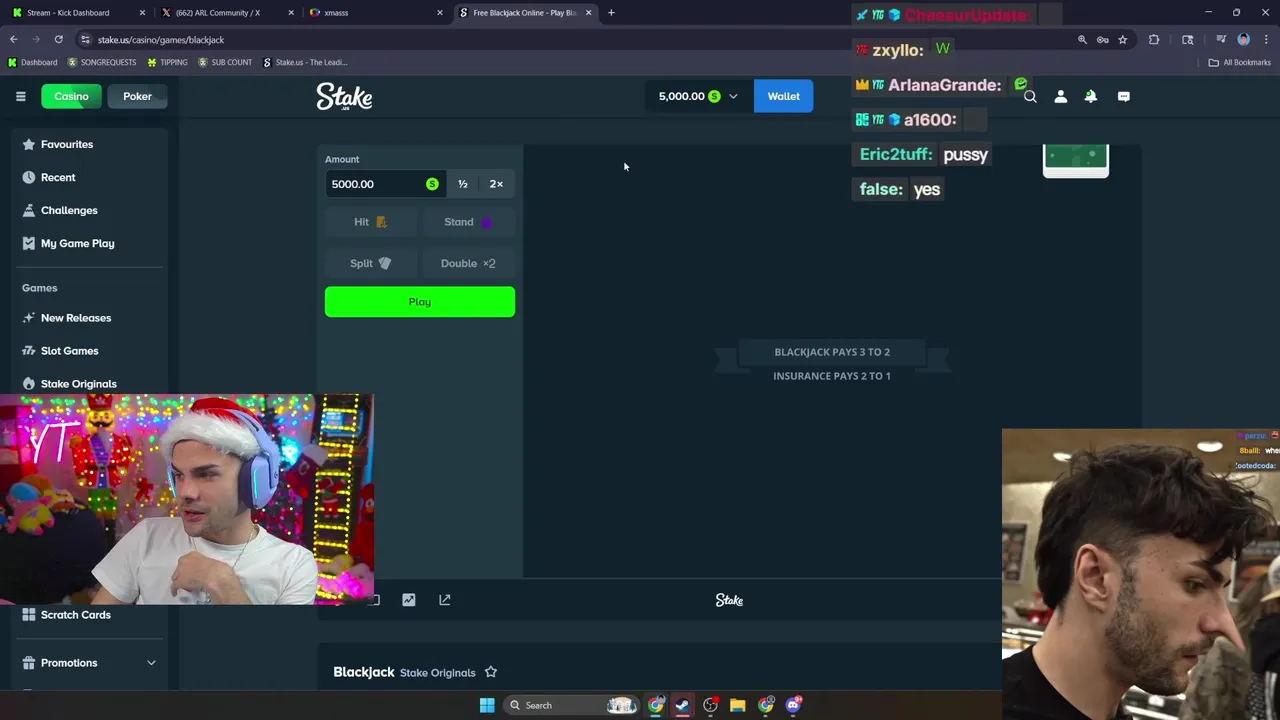The height and width of the screenshot is (720, 1280).
Task: Open the user account profile icon
Action: (x=1060, y=96)
